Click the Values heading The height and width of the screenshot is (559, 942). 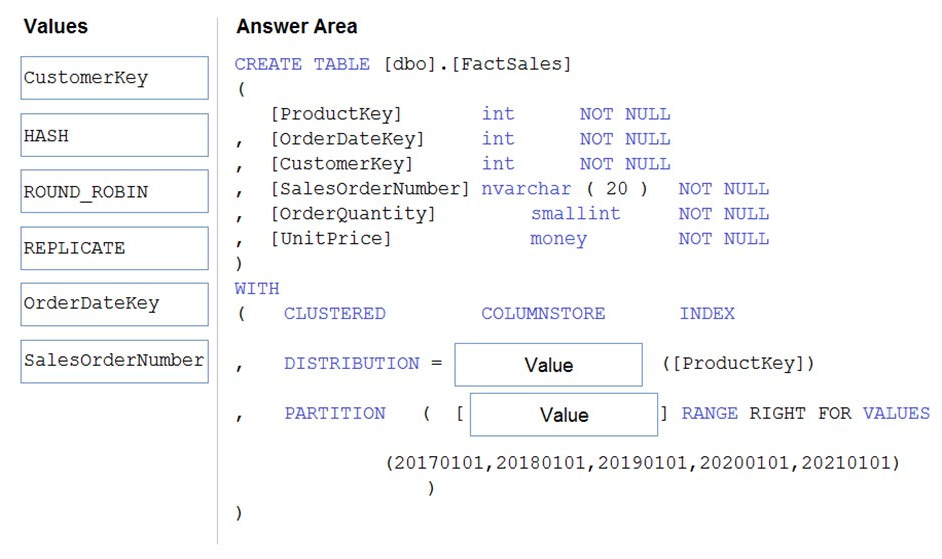click(x=55, y=26)
